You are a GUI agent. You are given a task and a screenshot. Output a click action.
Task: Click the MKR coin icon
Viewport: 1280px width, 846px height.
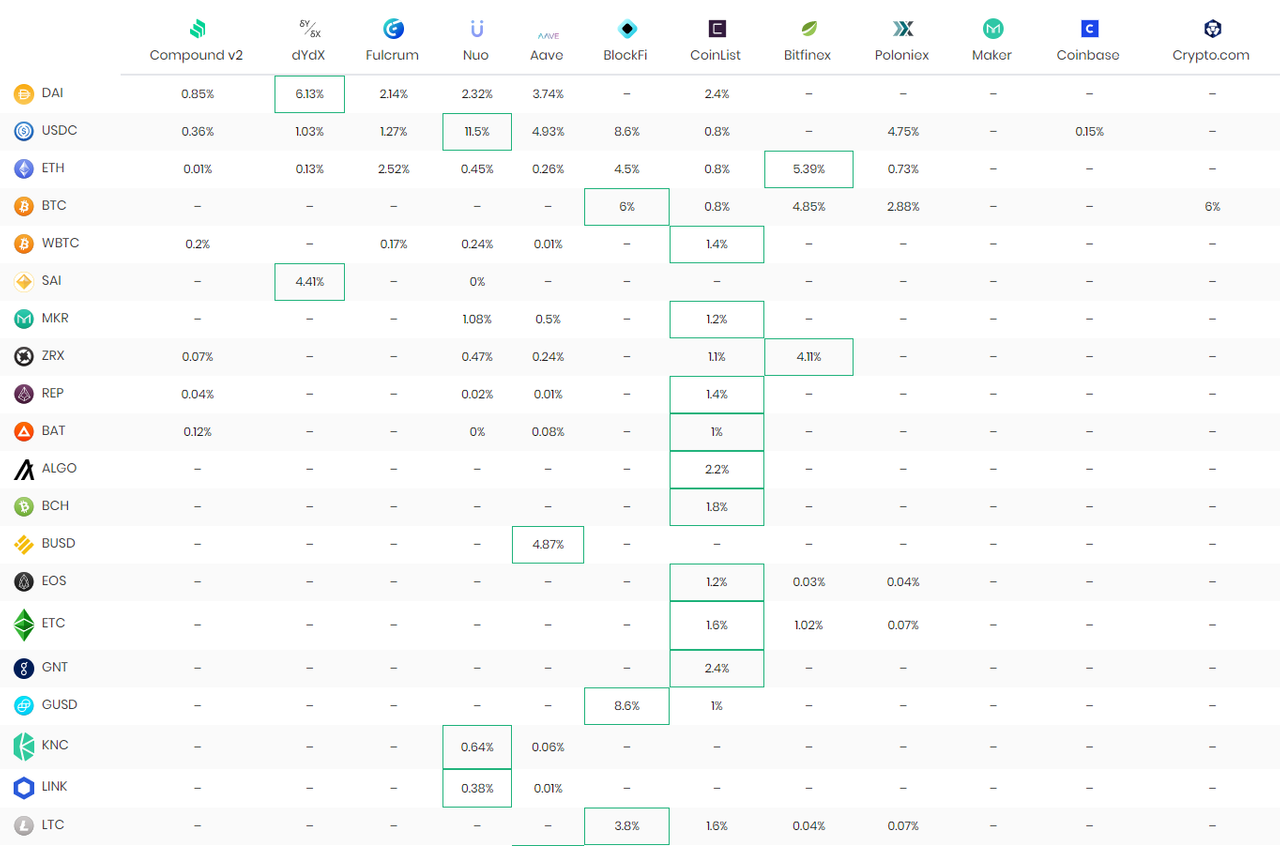click(x=24, y=319)
